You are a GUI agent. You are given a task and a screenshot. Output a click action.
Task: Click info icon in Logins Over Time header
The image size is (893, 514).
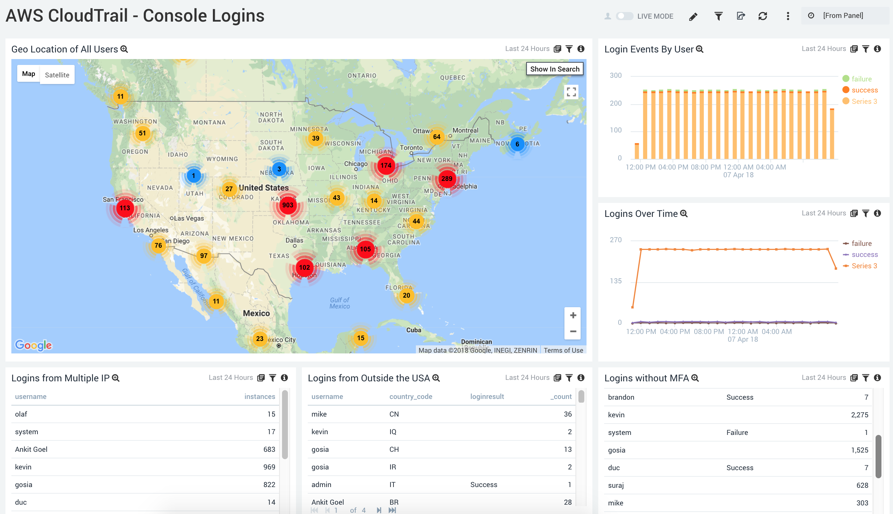[x=878, y=213]
